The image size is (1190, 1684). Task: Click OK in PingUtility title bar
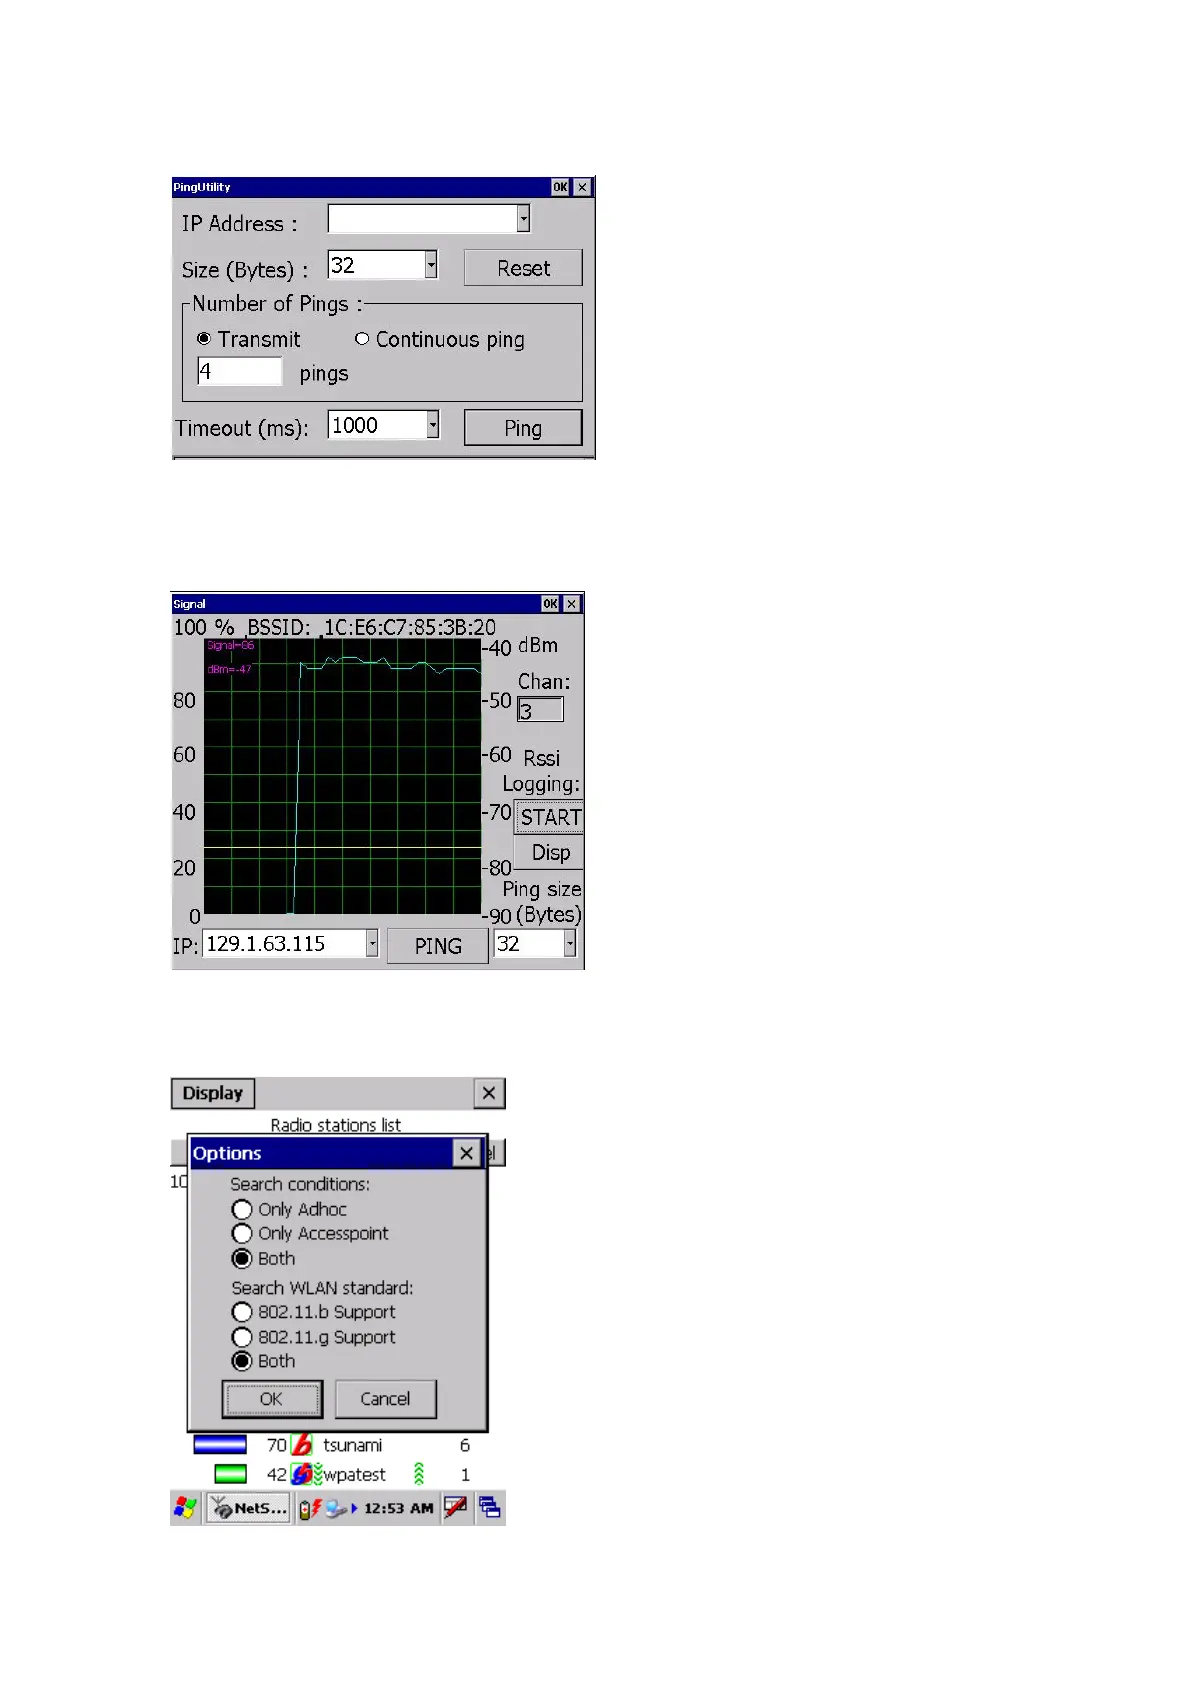coord(560,187)
